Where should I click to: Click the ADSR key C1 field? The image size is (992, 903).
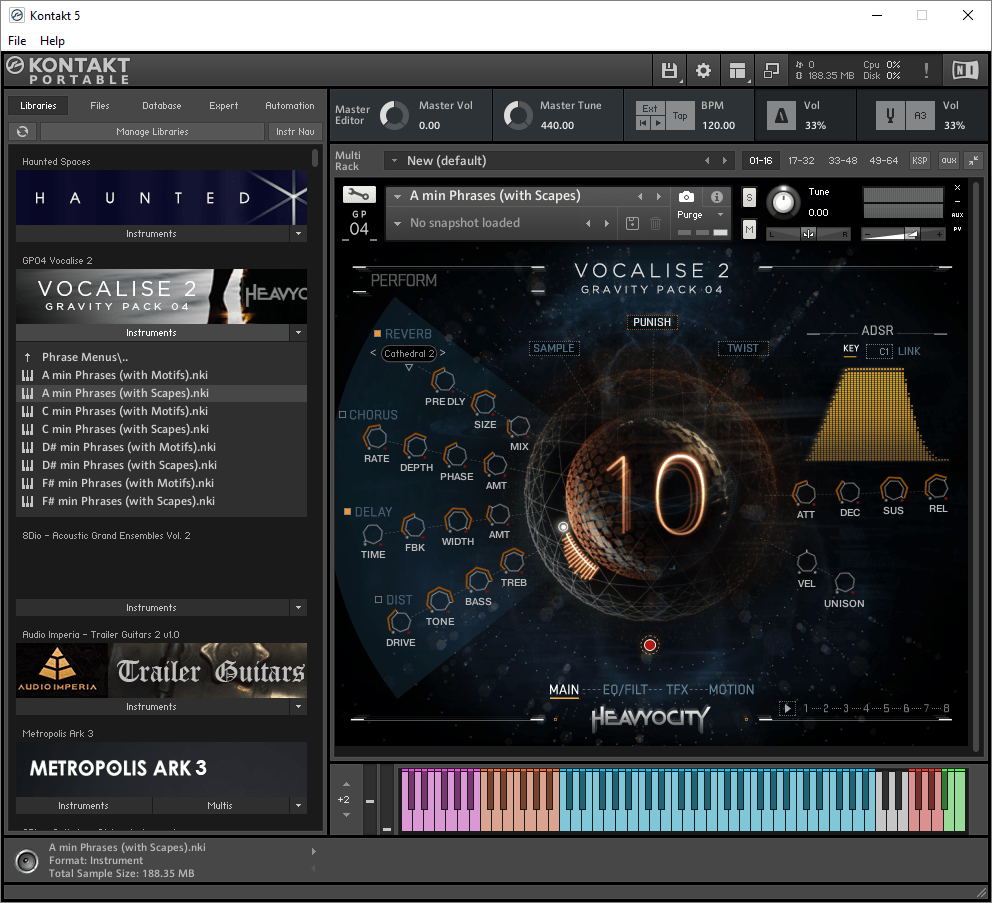coord(879,351)
